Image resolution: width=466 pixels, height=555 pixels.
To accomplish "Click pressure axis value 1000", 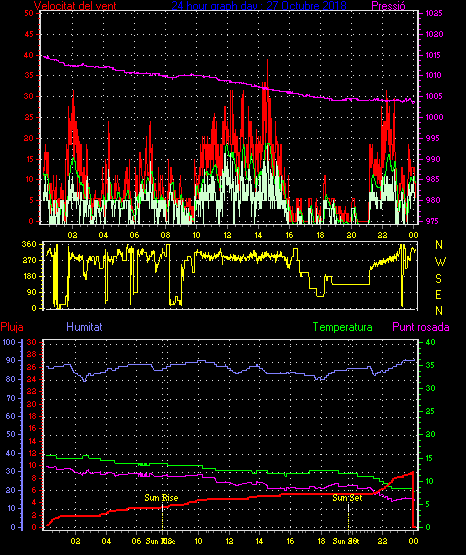I will (434, 117).
